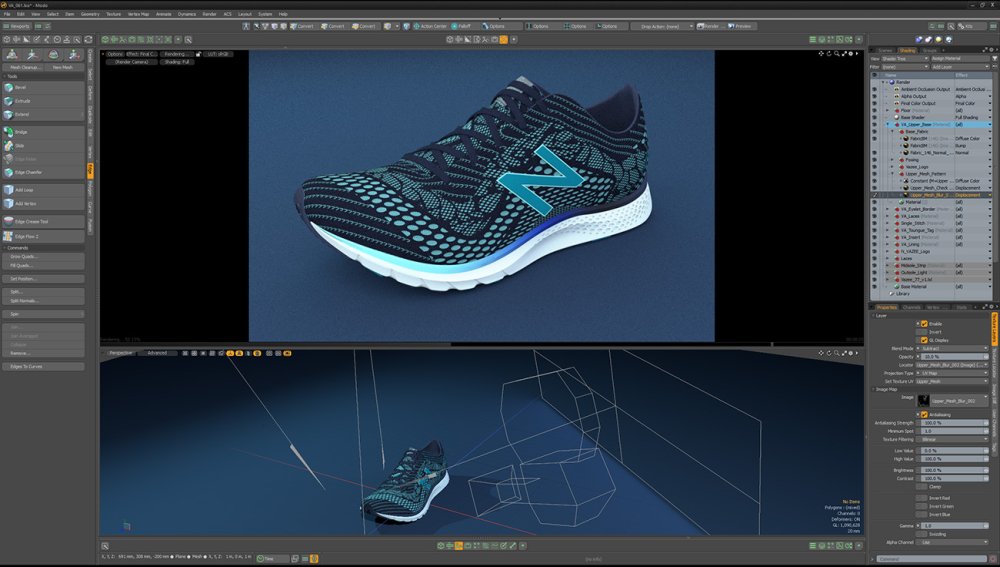Click the Contrast value slider field

pos(955,478)
